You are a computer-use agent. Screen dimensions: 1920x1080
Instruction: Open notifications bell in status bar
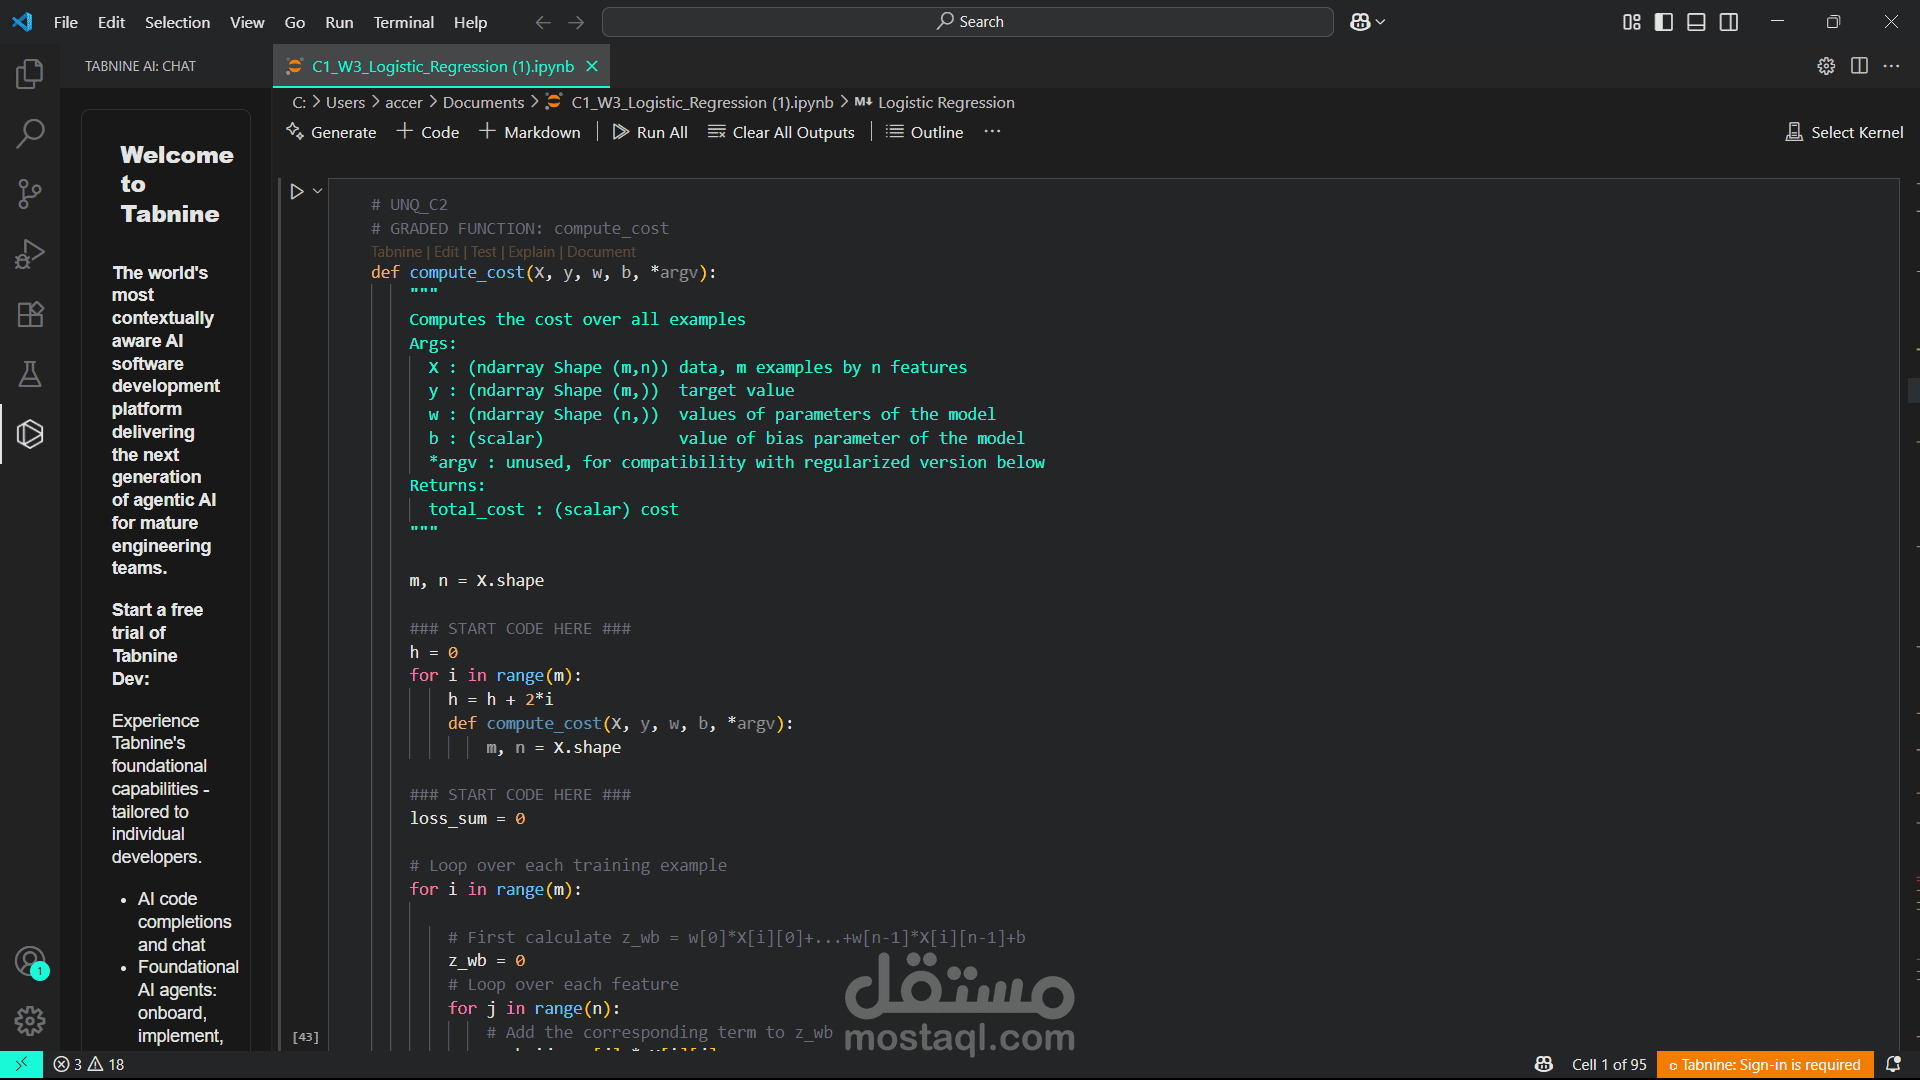pos(1893,1064)
